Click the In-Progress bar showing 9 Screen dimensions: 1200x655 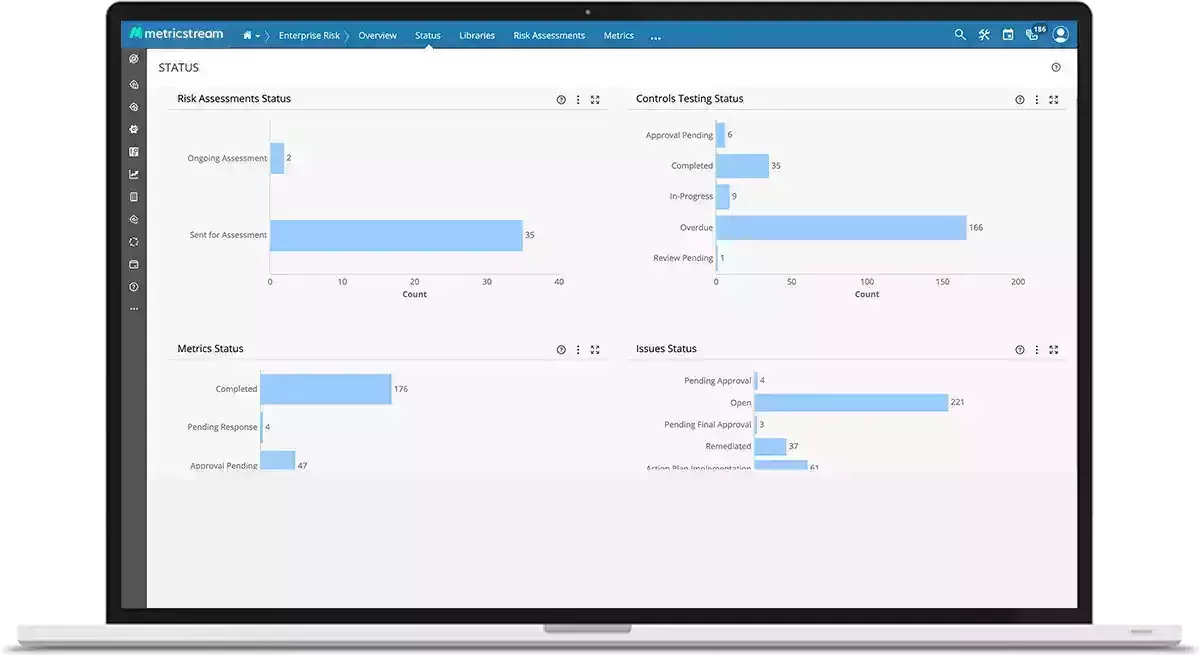pos(723,197)
